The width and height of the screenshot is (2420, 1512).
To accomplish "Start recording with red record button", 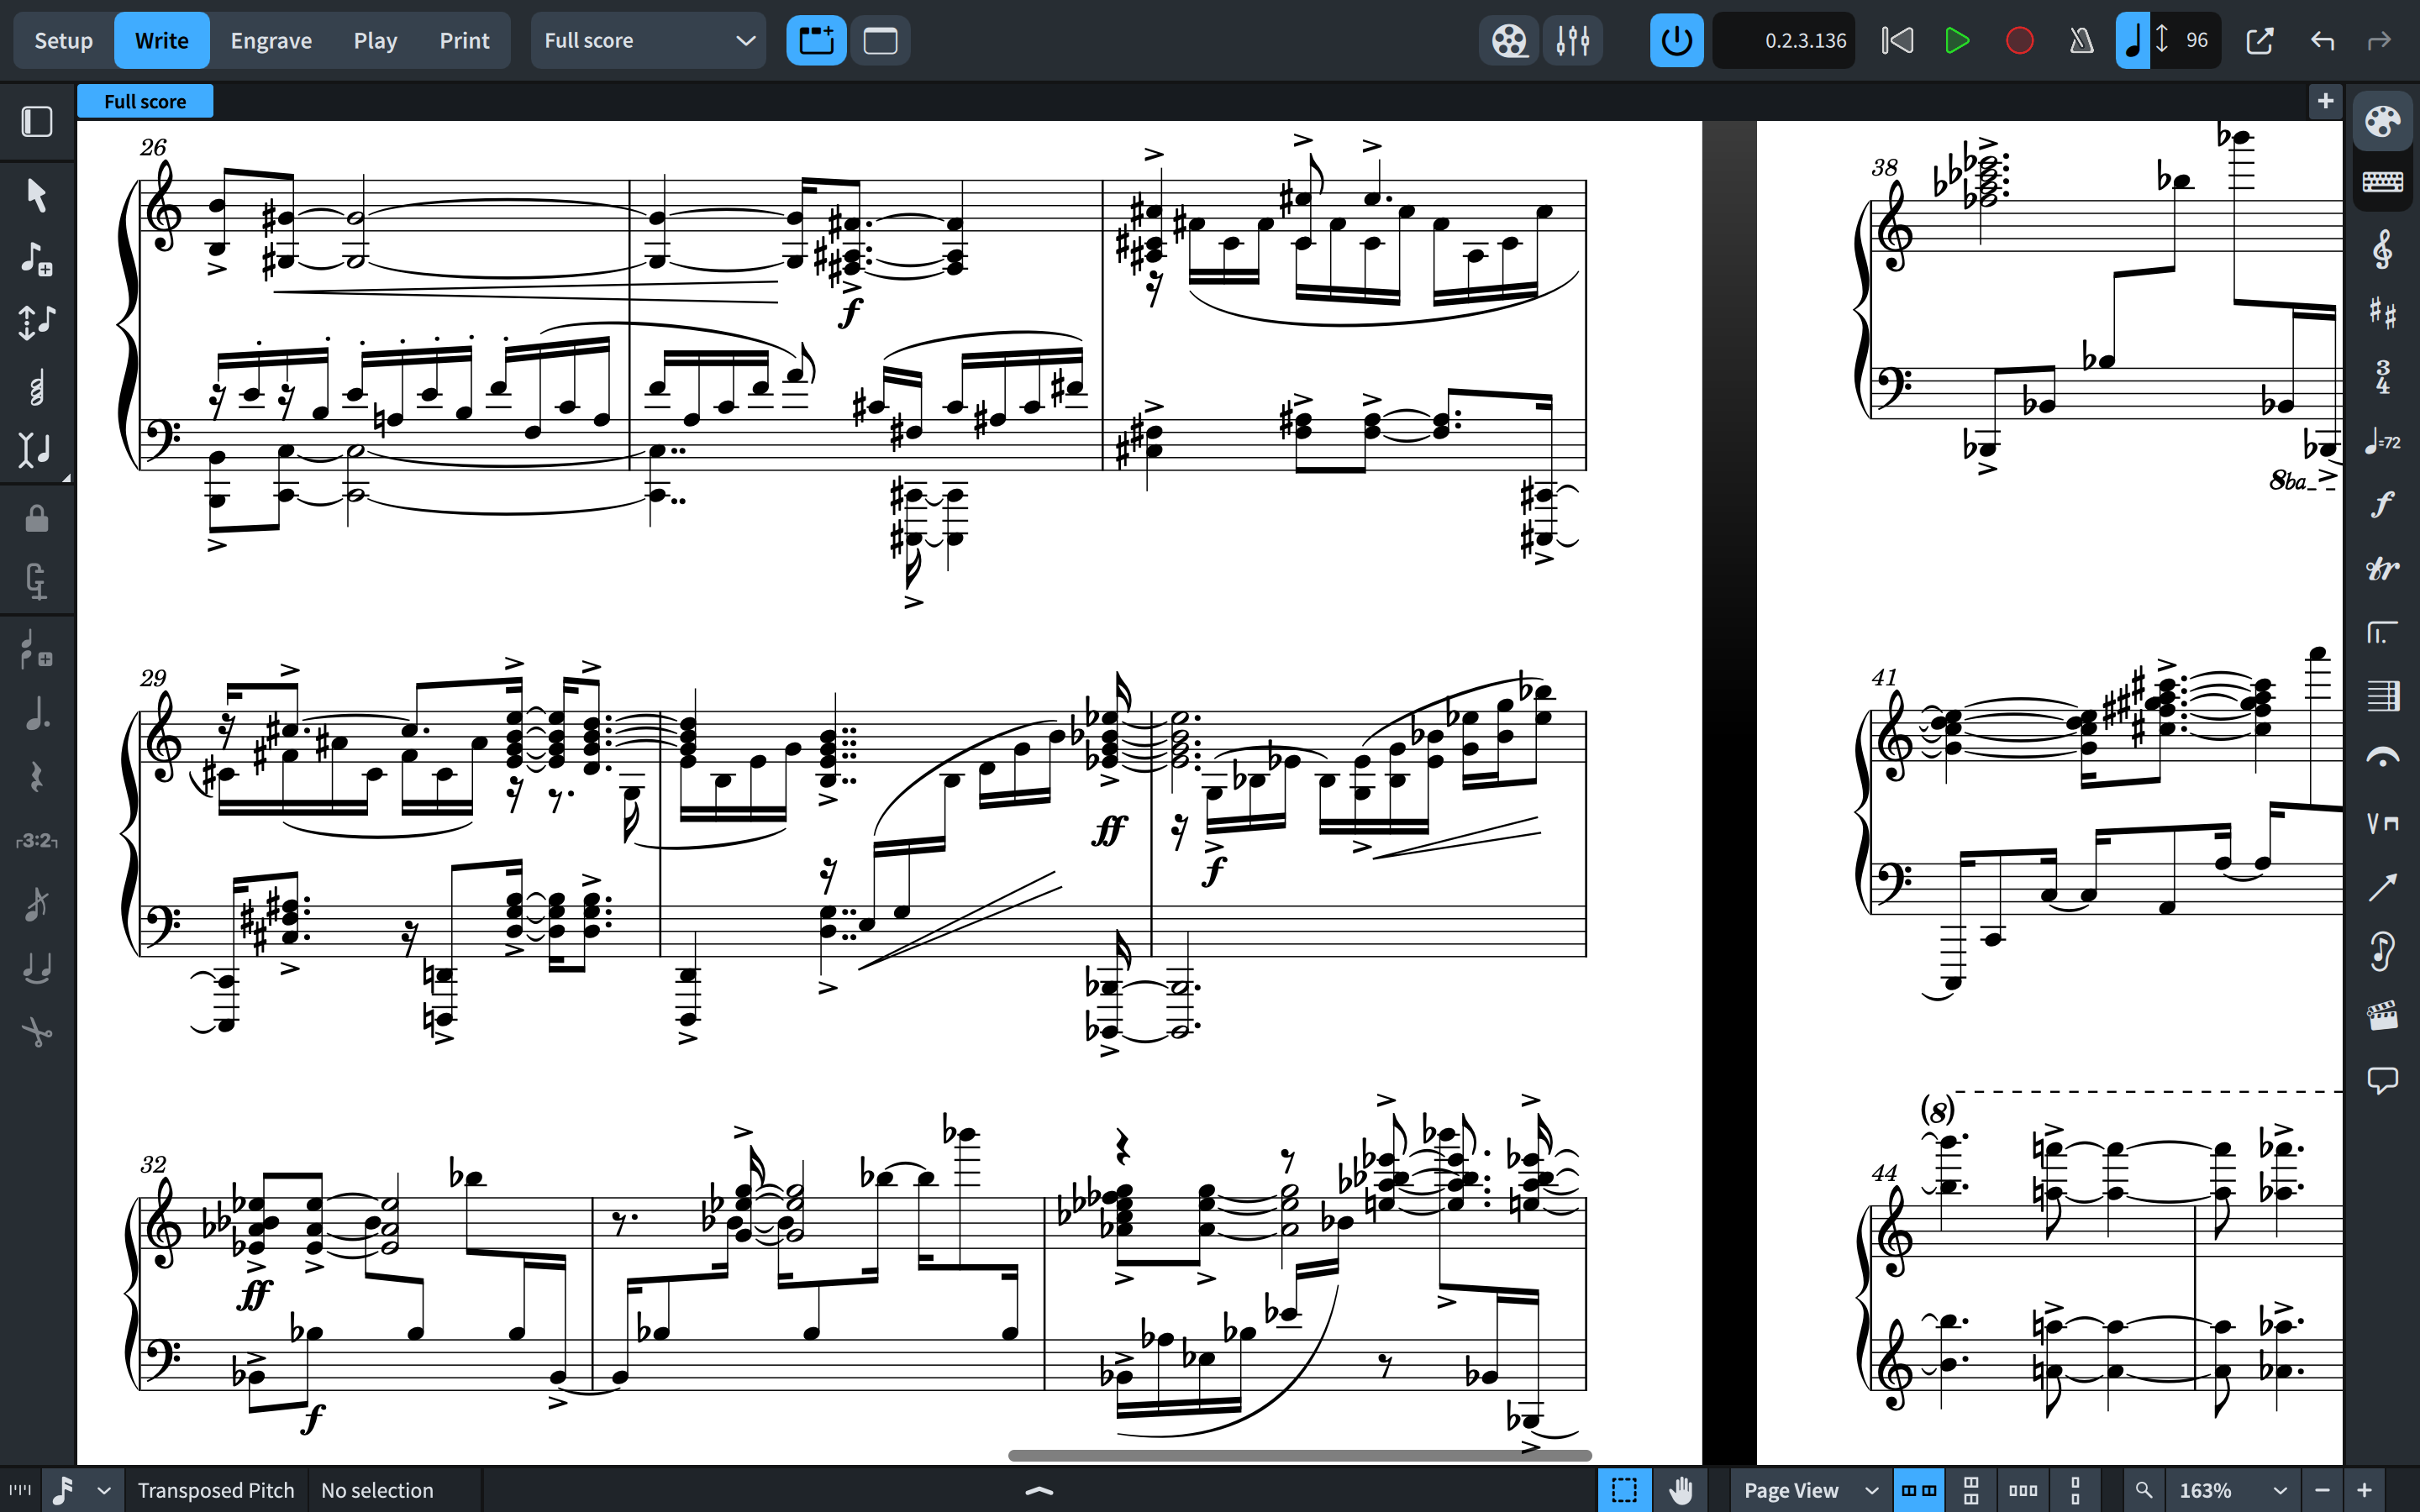I will tap(2020, 41).
